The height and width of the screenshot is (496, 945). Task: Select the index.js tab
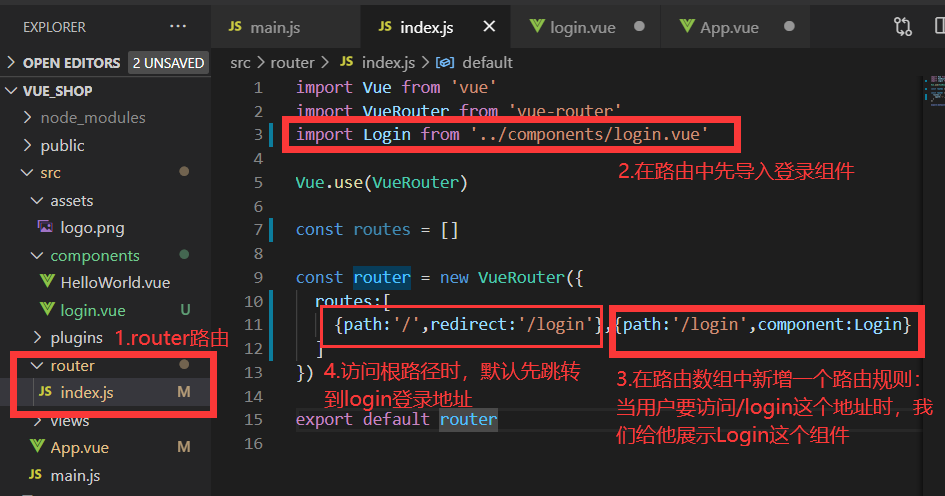pos(427,27)
